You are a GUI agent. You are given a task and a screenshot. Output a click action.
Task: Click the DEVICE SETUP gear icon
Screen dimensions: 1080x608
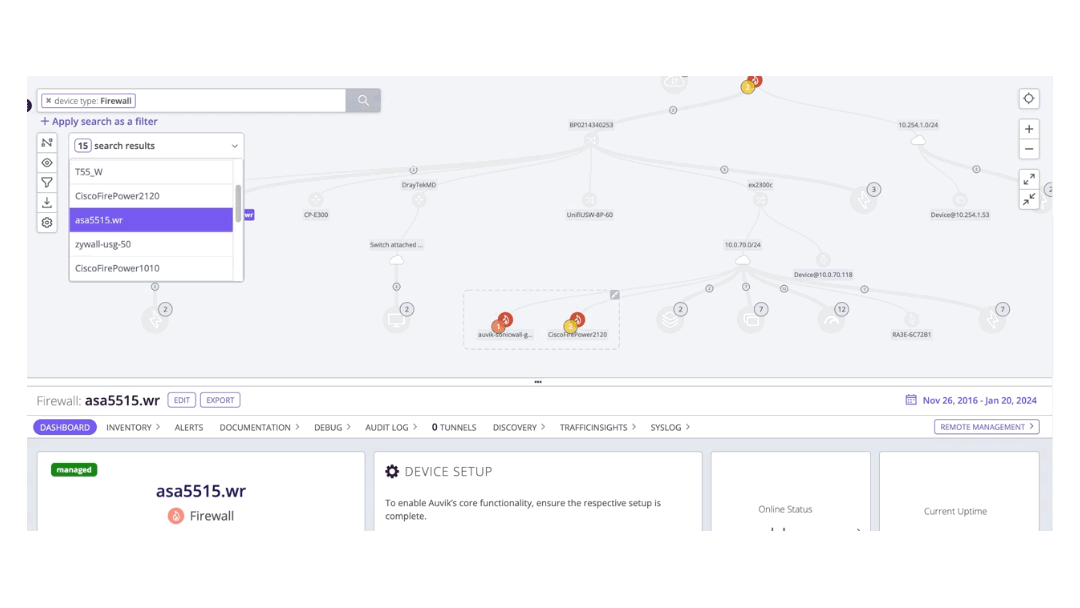point(392,472)
